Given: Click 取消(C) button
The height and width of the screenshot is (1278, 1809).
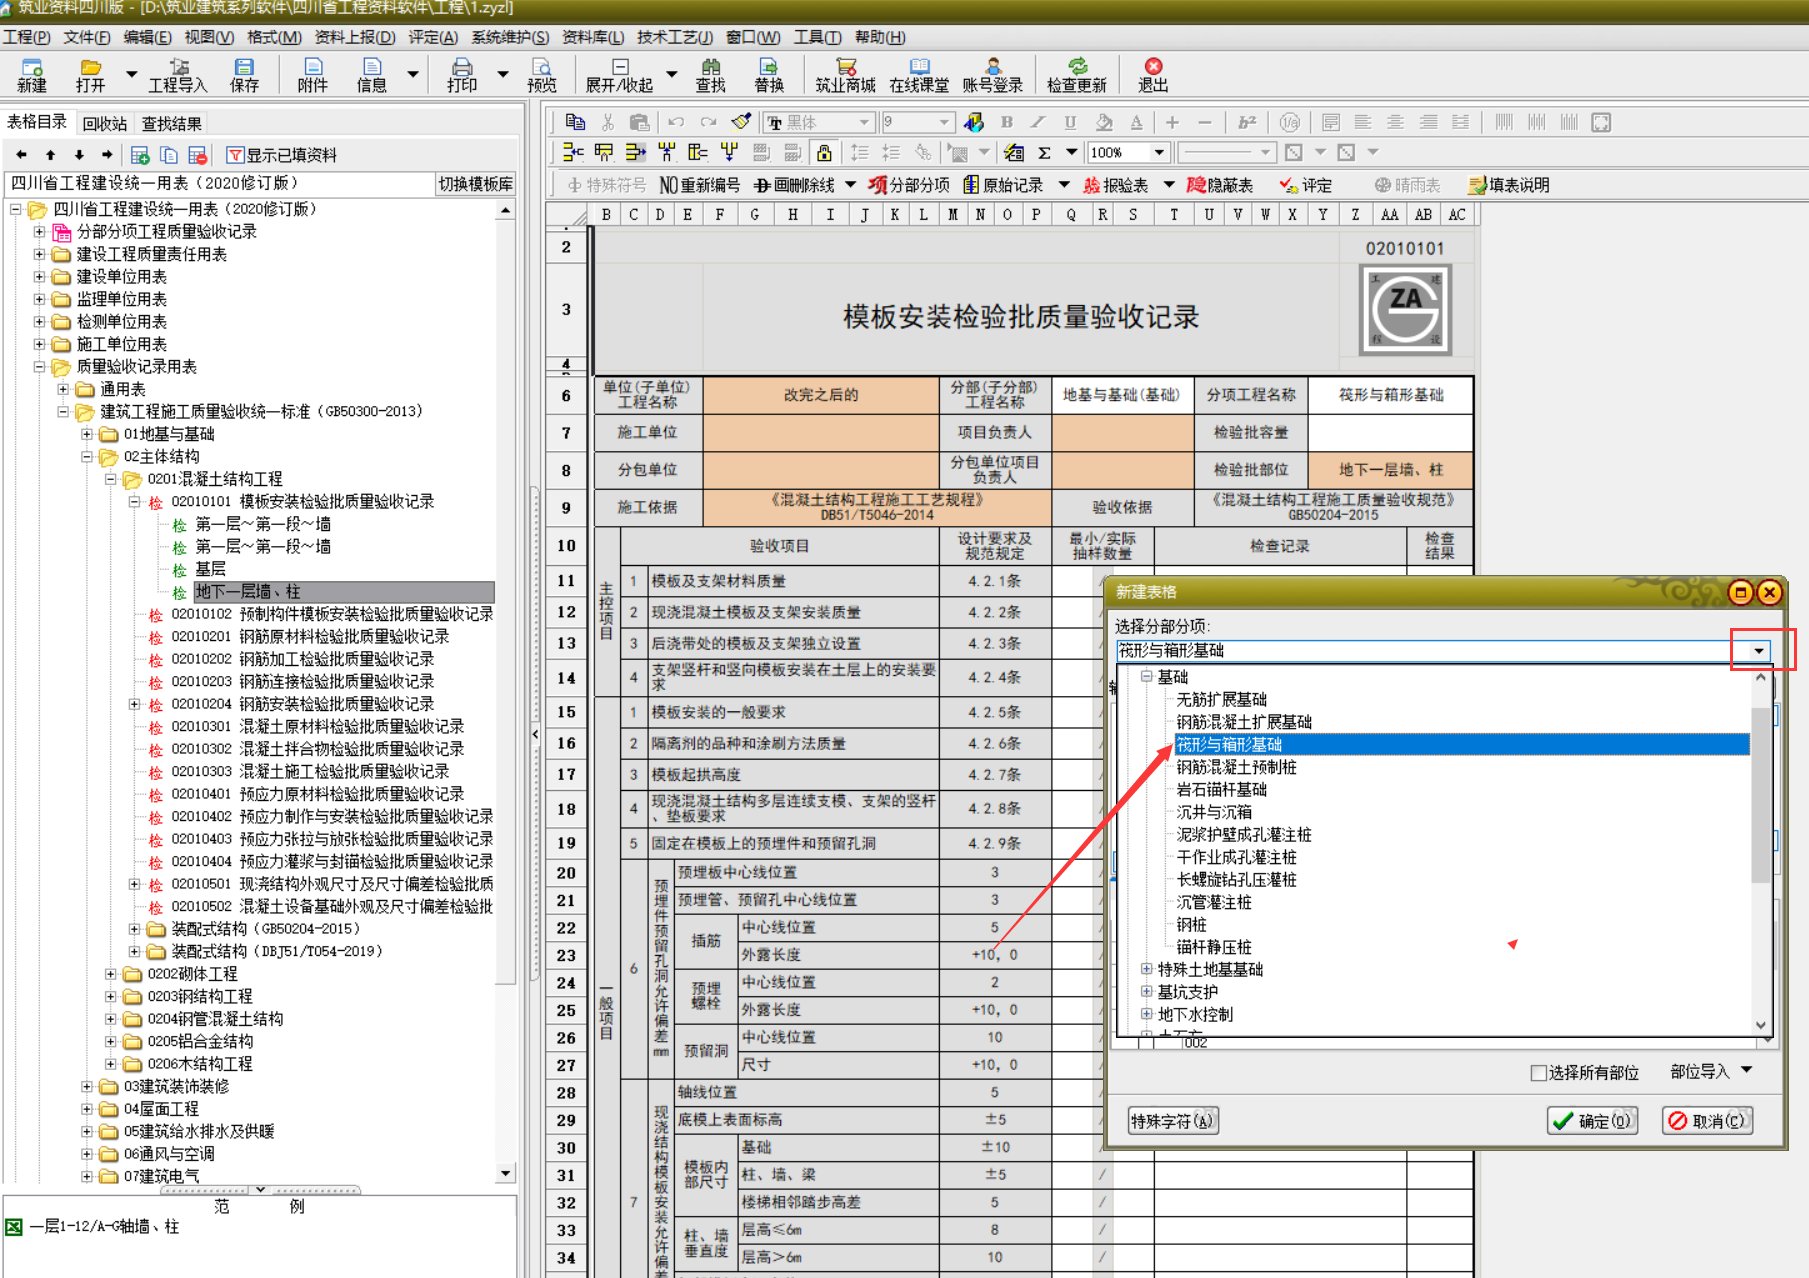Looking at the screenshot, I should coord(1708,1121).
